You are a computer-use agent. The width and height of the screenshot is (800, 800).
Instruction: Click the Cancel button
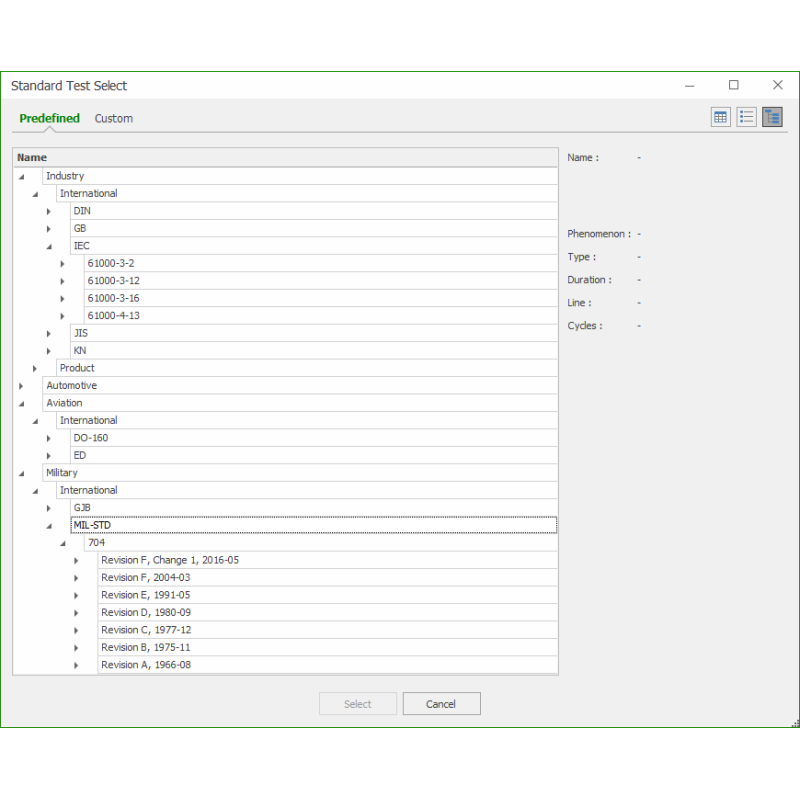(441, 704)
